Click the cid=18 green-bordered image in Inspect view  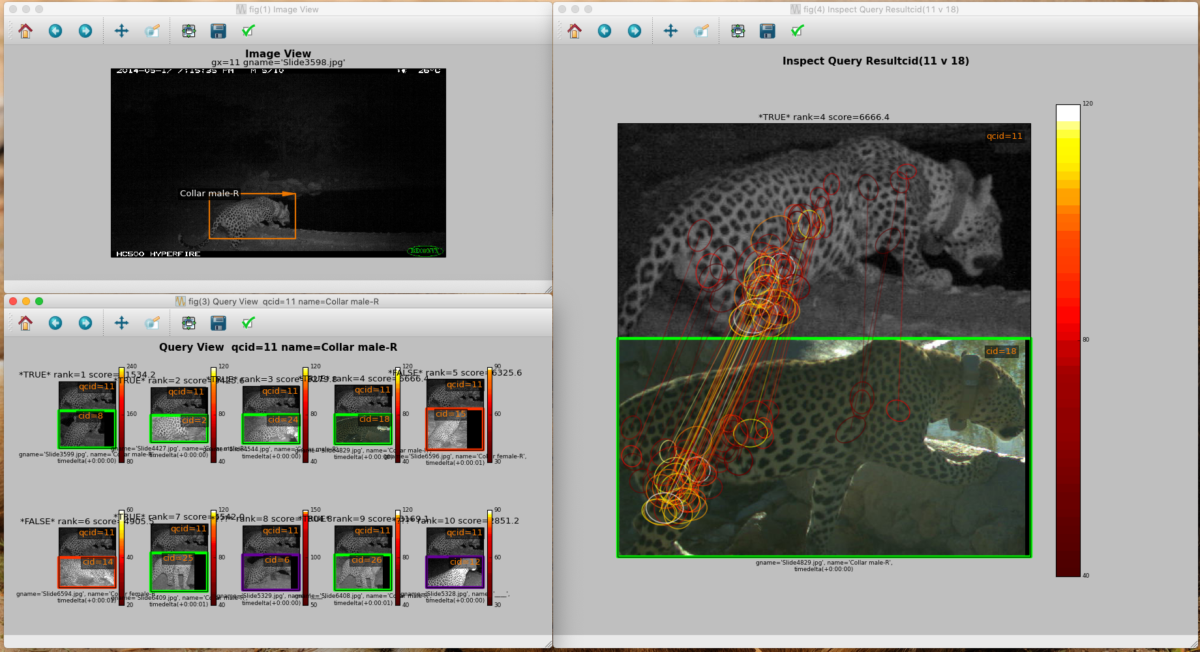825,447
